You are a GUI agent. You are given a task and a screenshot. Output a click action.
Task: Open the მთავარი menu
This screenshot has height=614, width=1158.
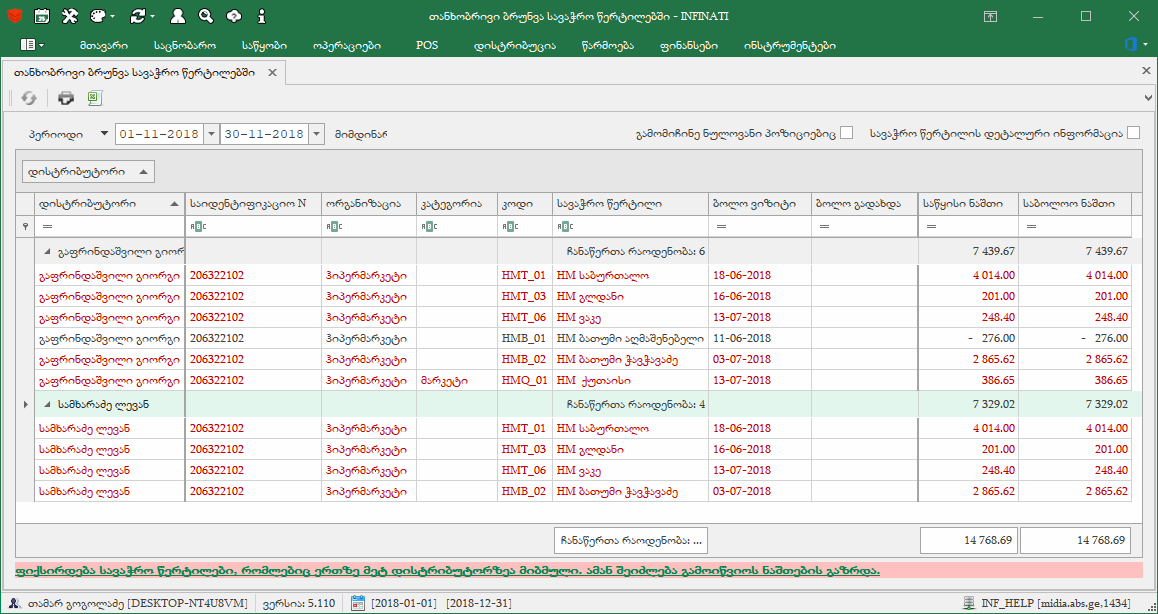click(x=104, y=45)
